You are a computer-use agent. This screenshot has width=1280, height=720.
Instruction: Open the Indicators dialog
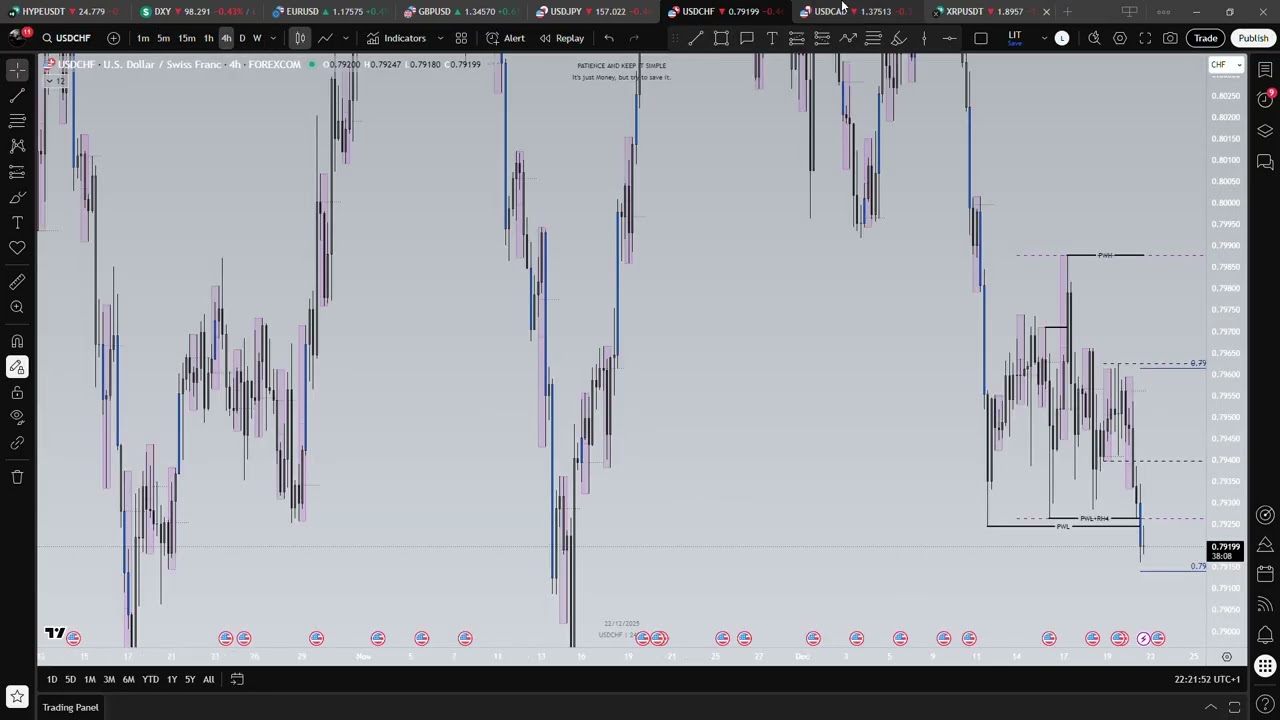[x=396, y=38]
